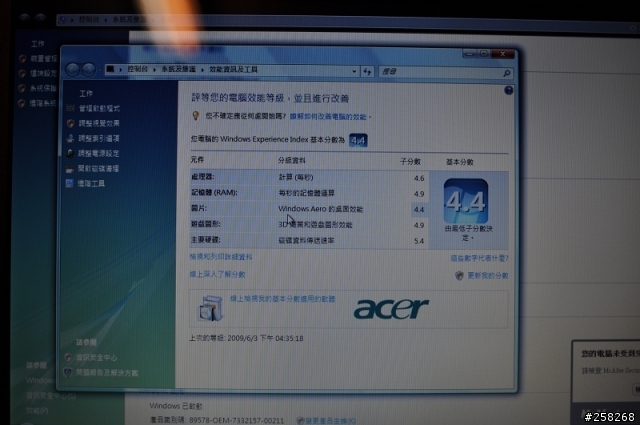Click the folder icon at the start of the address bar
This screenshot has height=425, width=640.
coord(110,69)
